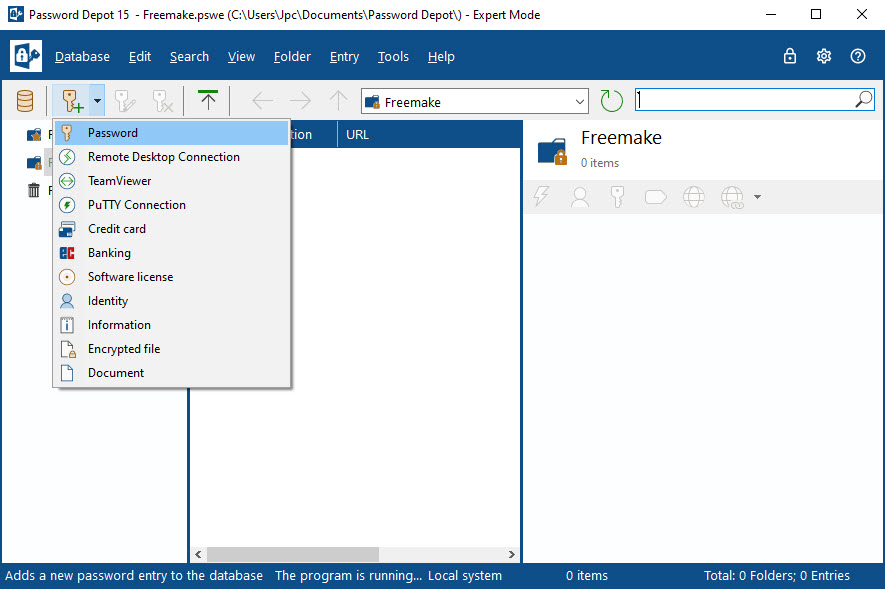Select the Favorites folder icon in tree
885x589 pixels.
tap(34, 134)
